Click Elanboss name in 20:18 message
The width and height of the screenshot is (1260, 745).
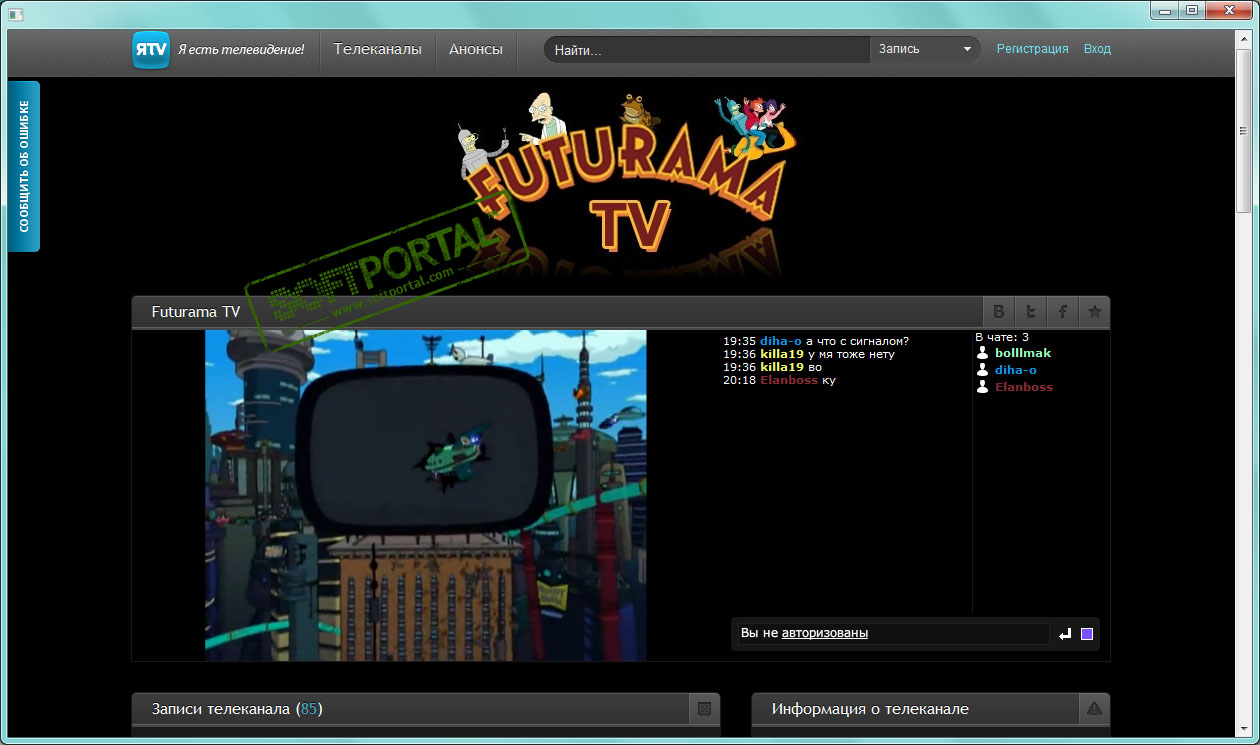coord(789,380)
